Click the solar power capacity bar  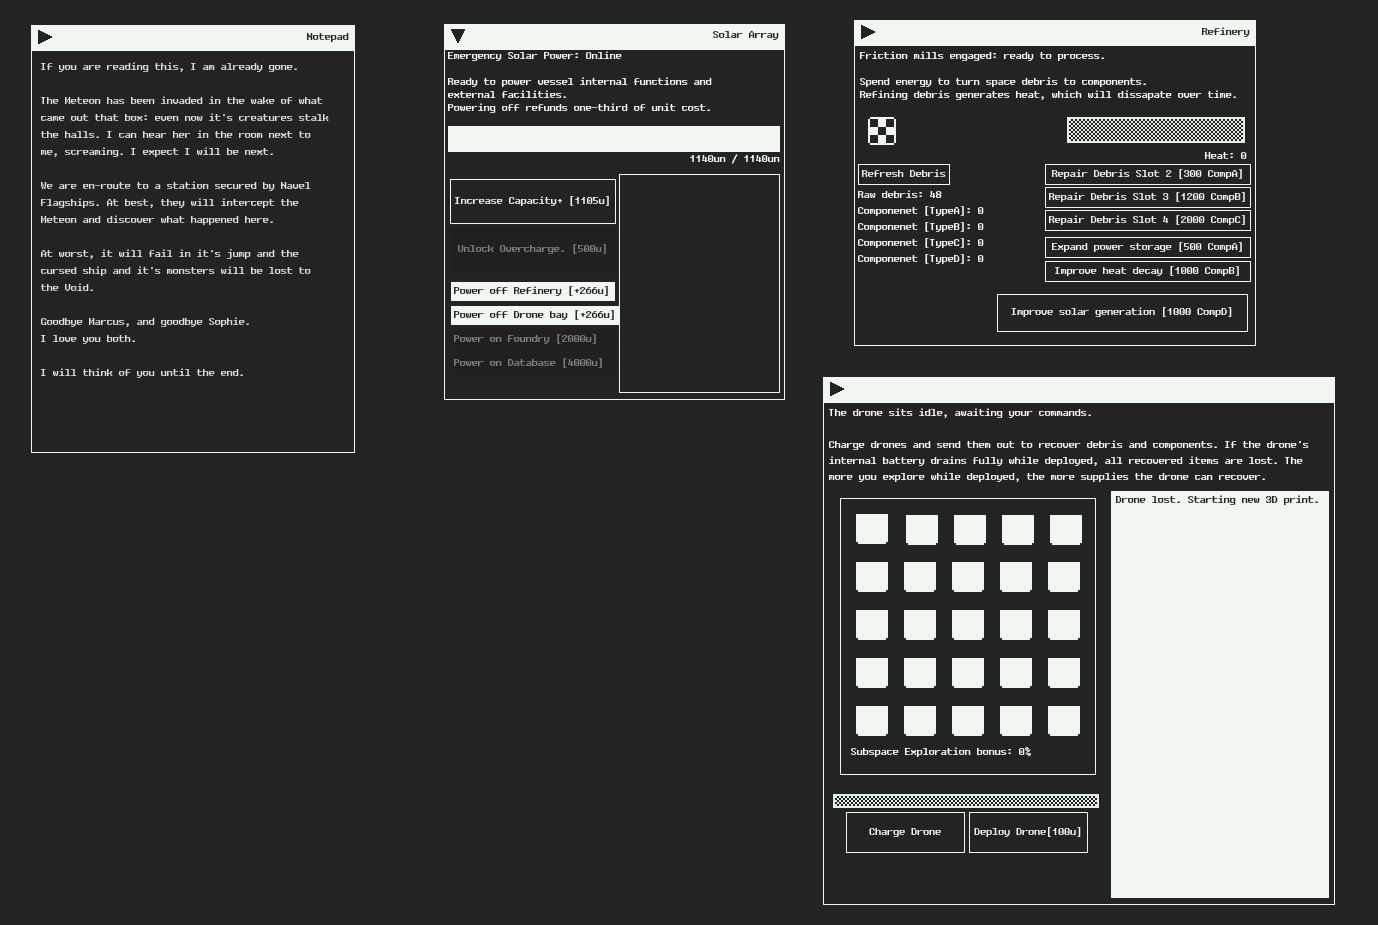tap(614, 139)
